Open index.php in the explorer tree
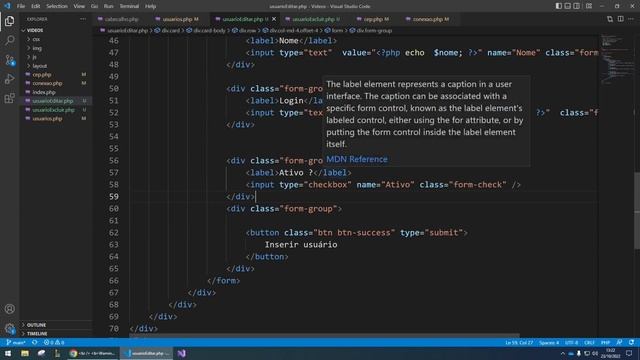Image resolution: width=640 pixels, height=360 pixels. click(x=44, y=92)
